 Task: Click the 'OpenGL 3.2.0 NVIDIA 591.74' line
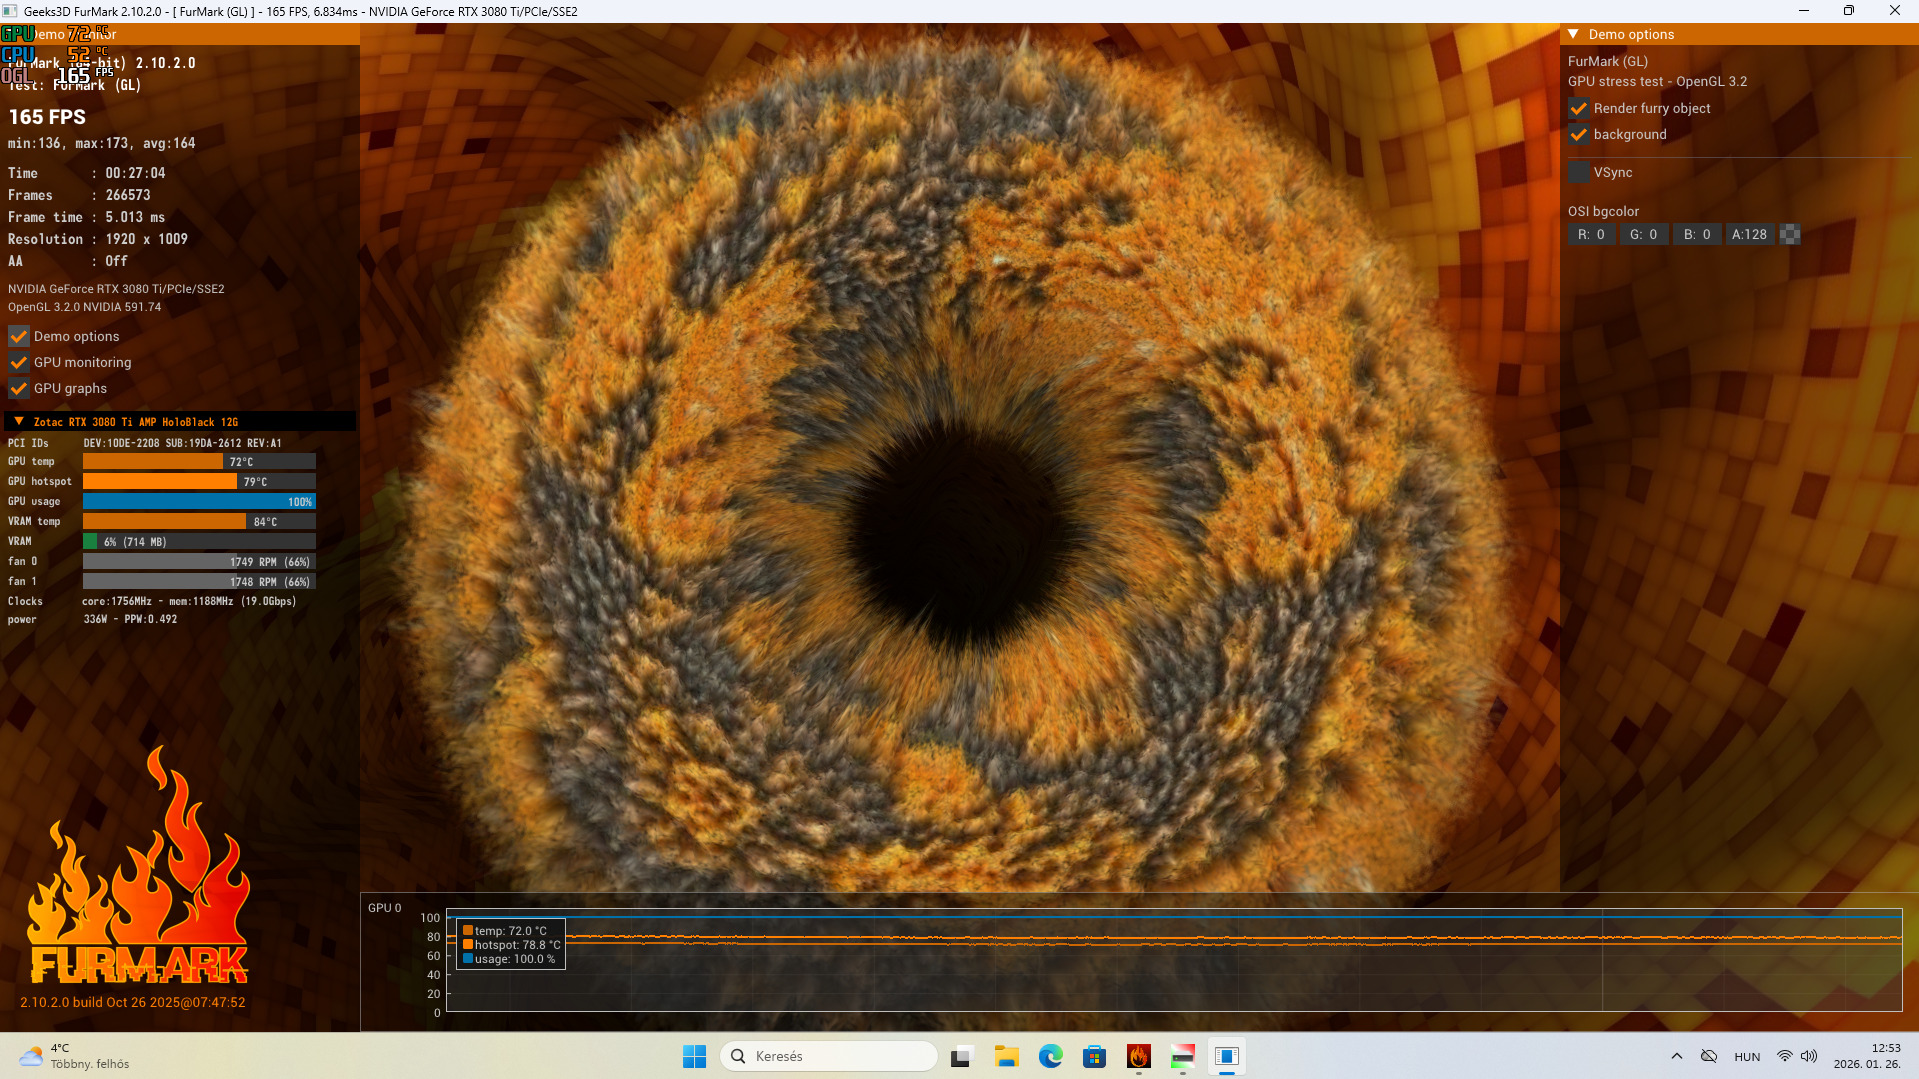coord(84,307)
